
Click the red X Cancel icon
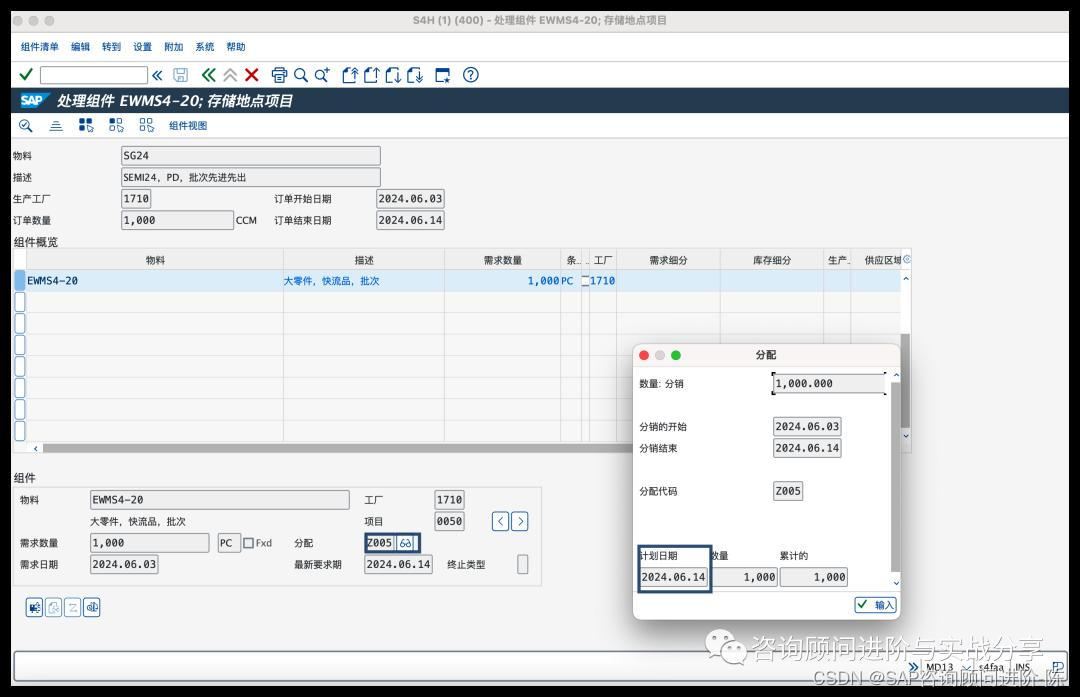click(252, 75)
